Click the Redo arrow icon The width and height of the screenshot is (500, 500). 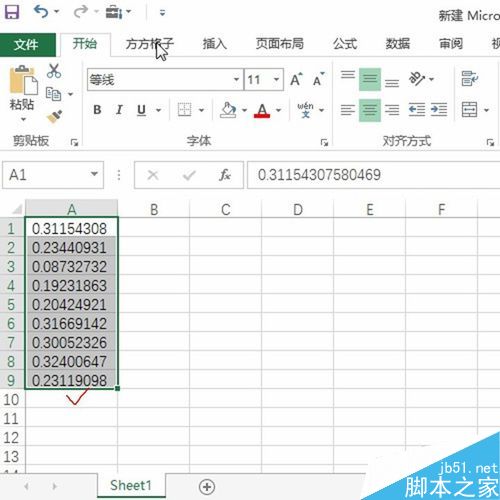pyautogui.click(x=81, y=12)
